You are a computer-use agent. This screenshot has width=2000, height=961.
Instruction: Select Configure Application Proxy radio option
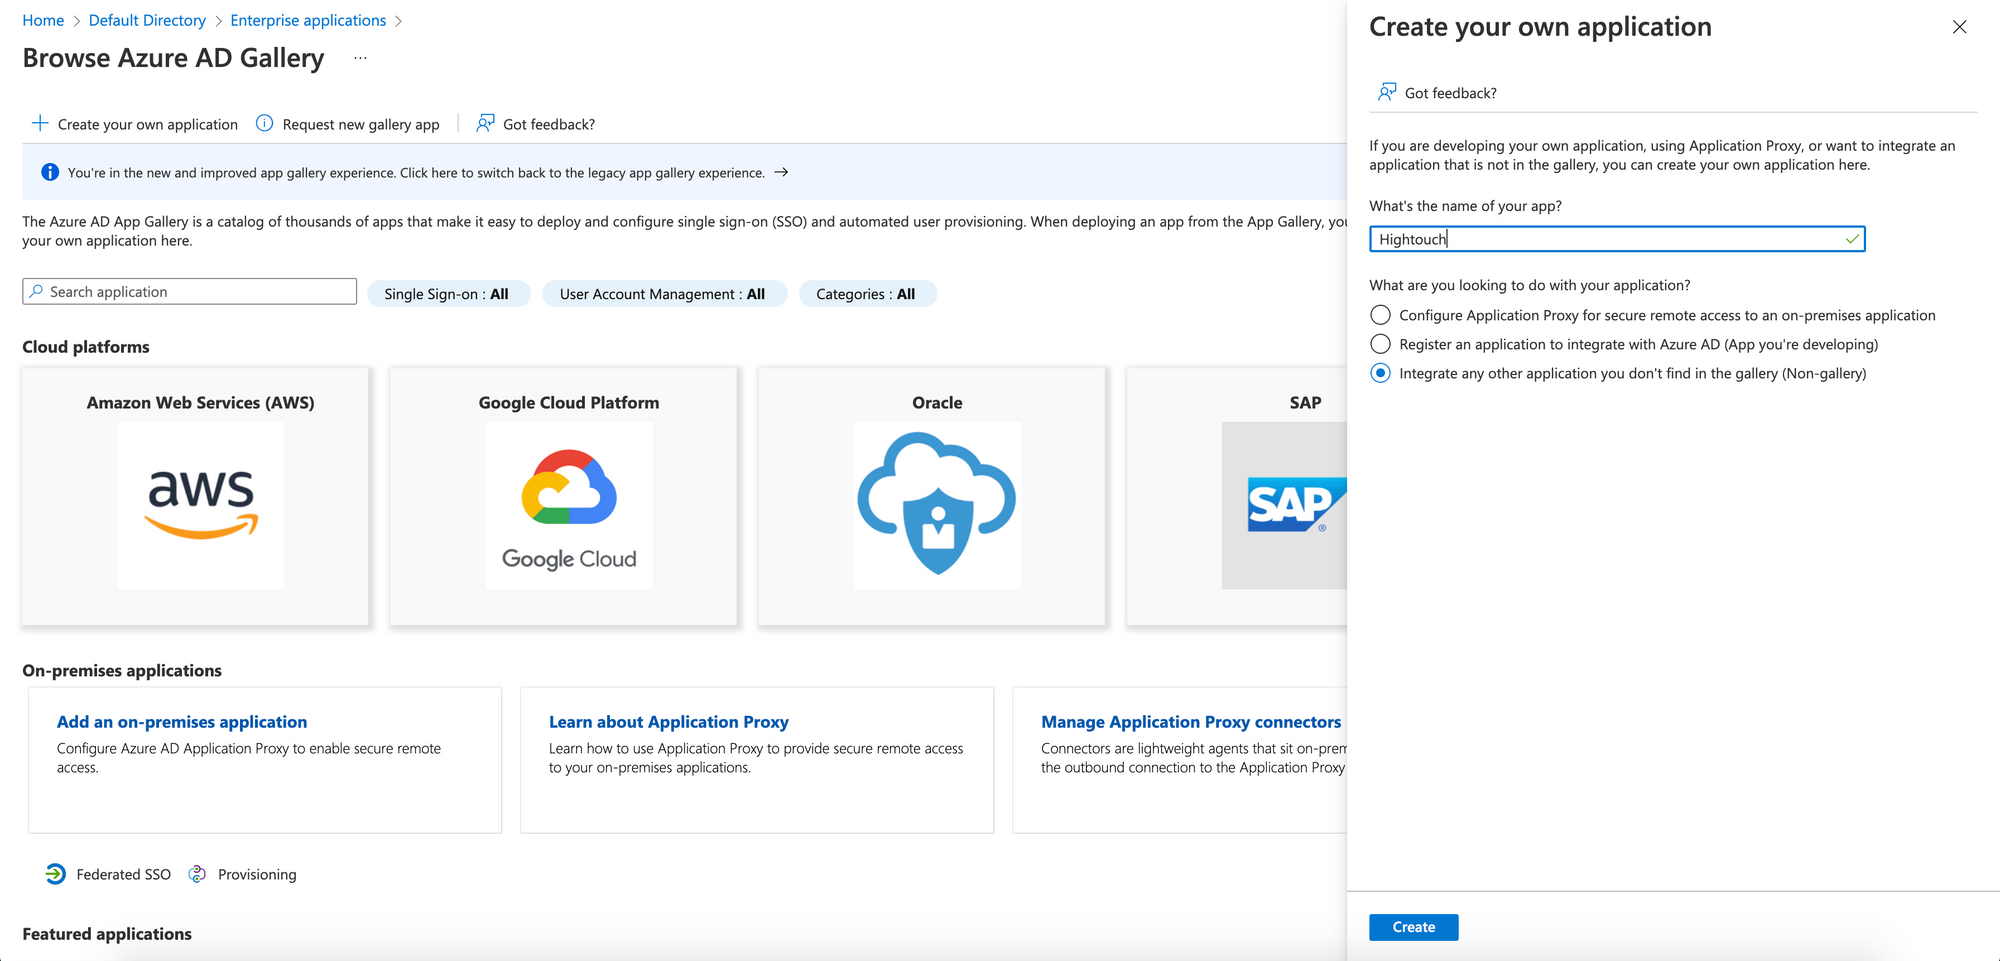[x=1381, y=315]
